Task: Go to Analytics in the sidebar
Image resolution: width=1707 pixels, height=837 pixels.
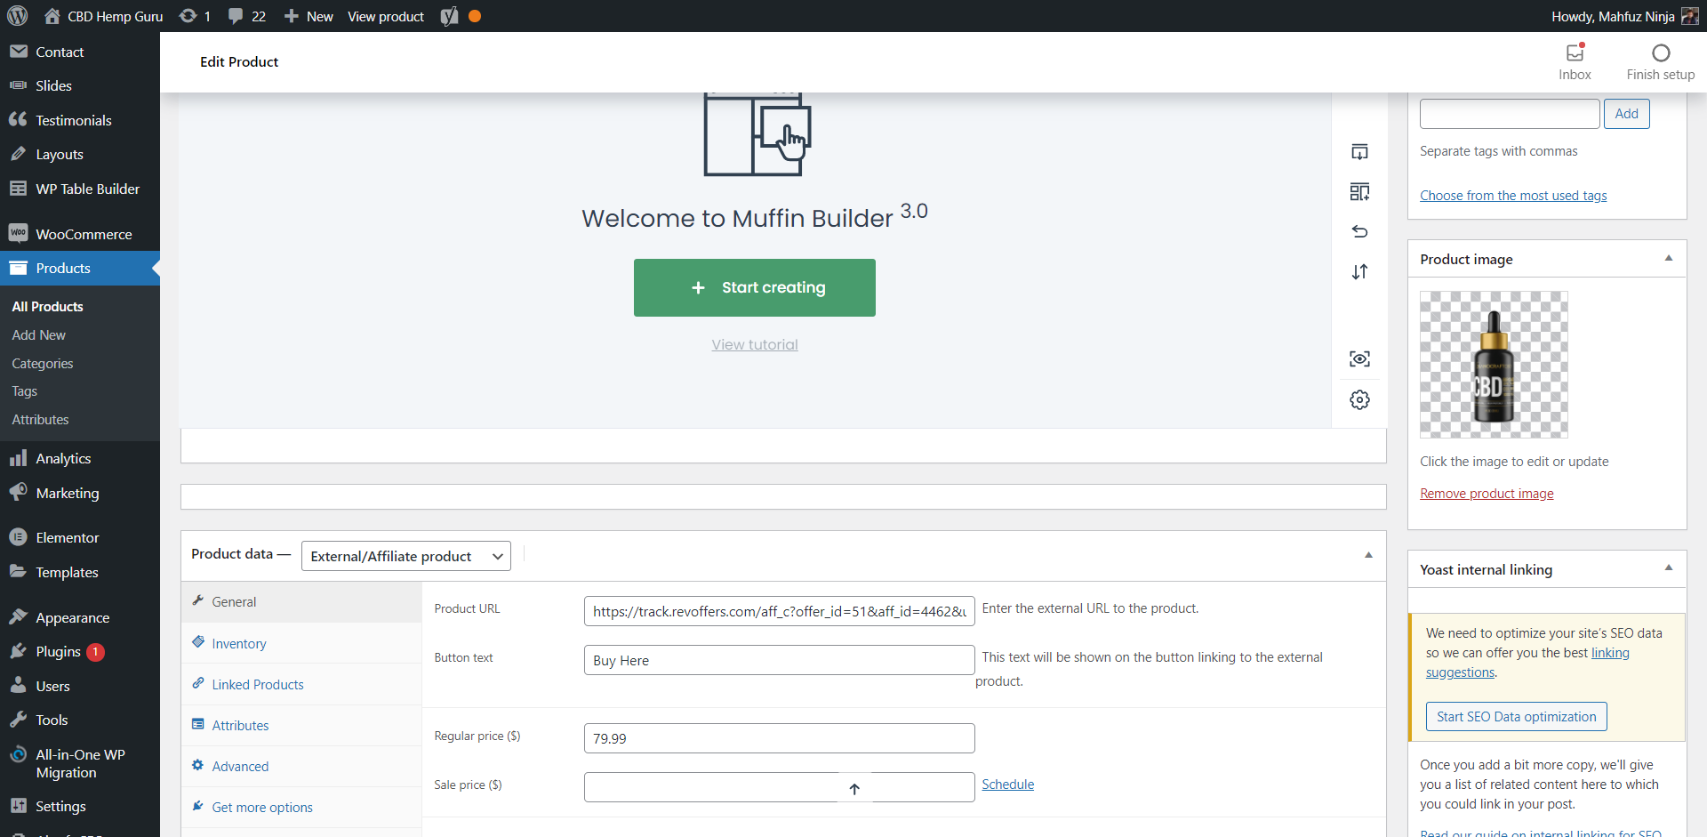Action: click(x=80, y=458)
